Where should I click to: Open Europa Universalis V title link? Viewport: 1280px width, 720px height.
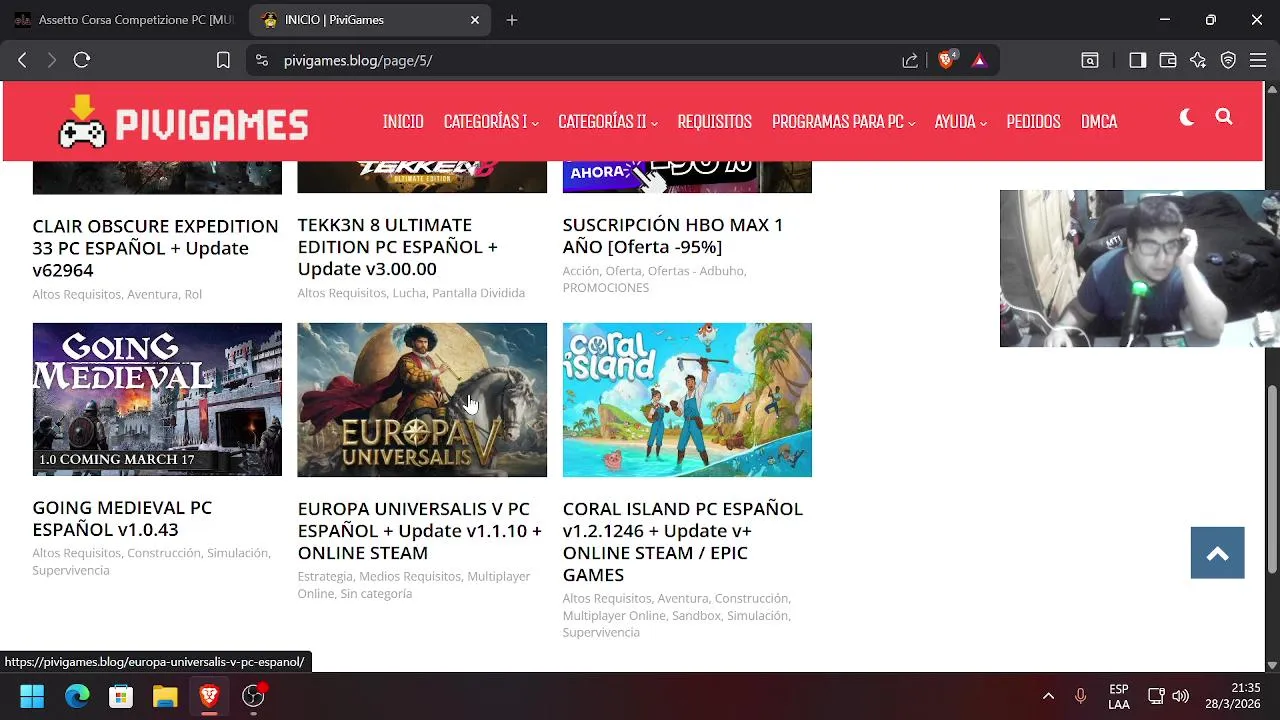(419, 531)
